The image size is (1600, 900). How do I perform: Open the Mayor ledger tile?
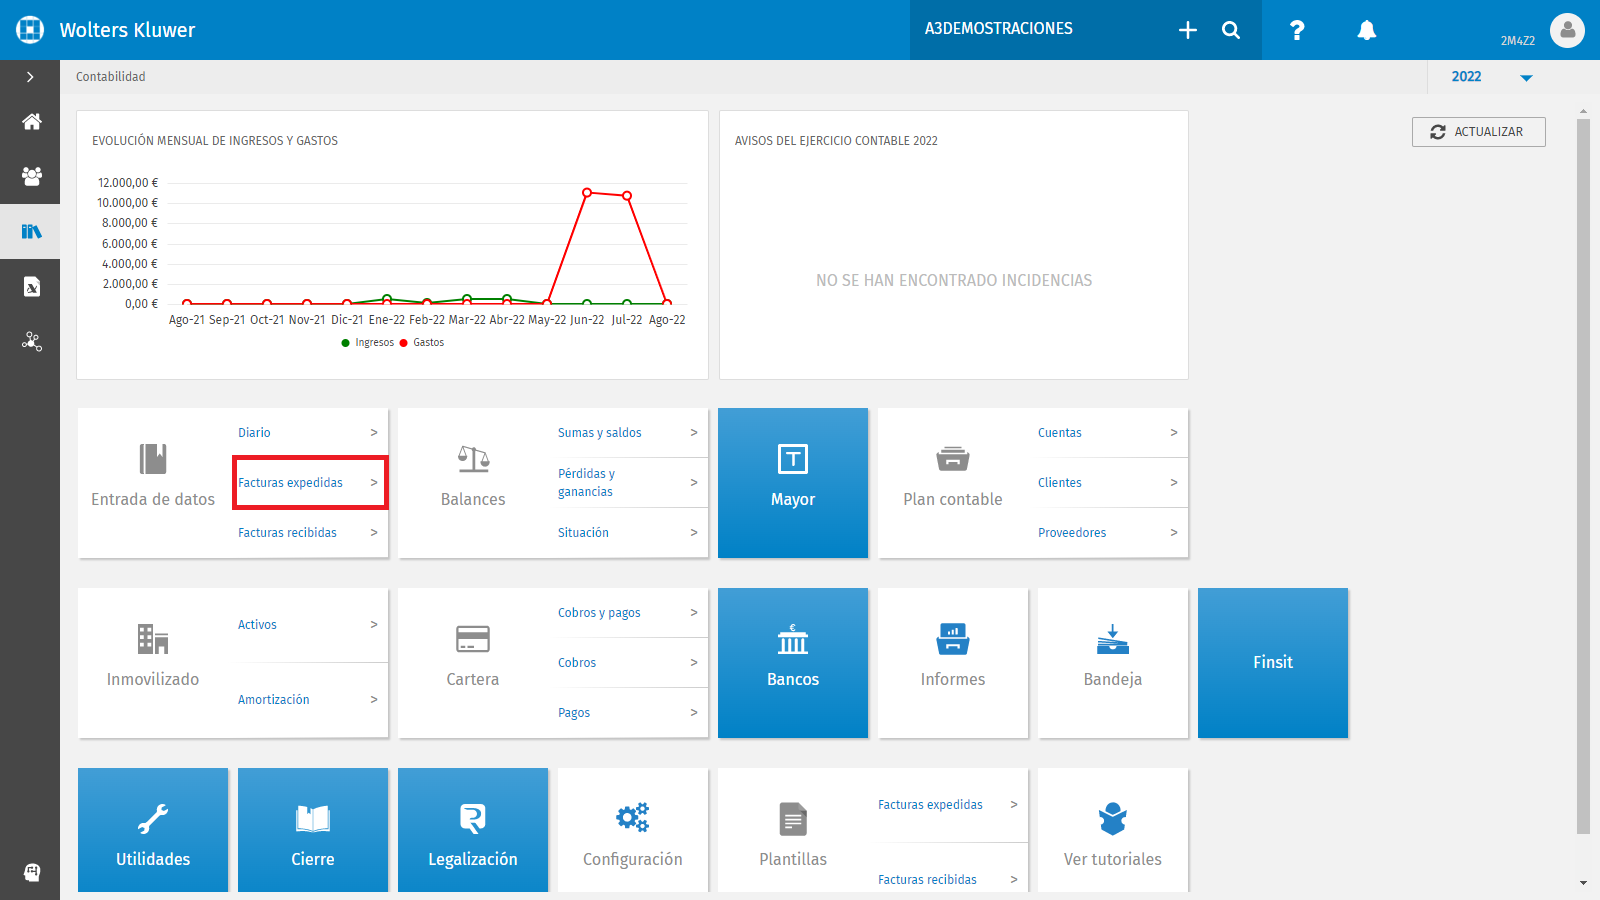pyautogui.click(x=793, y=483)
